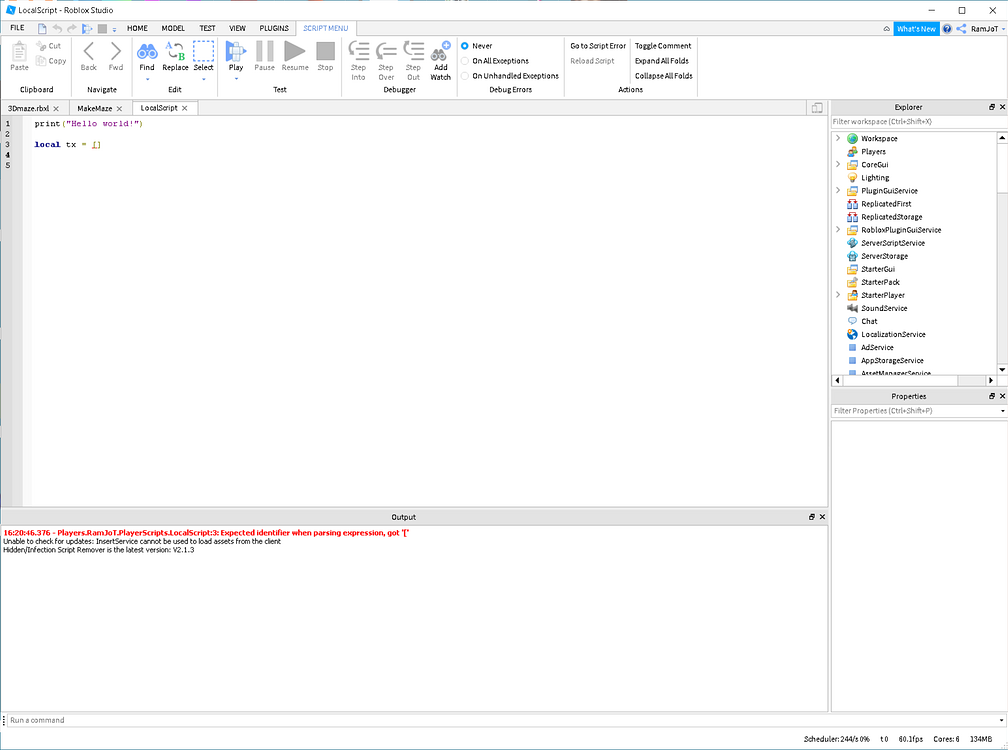The image size is (1008, 750).
Task: Click the What's New button
Action: click(916, 29)
